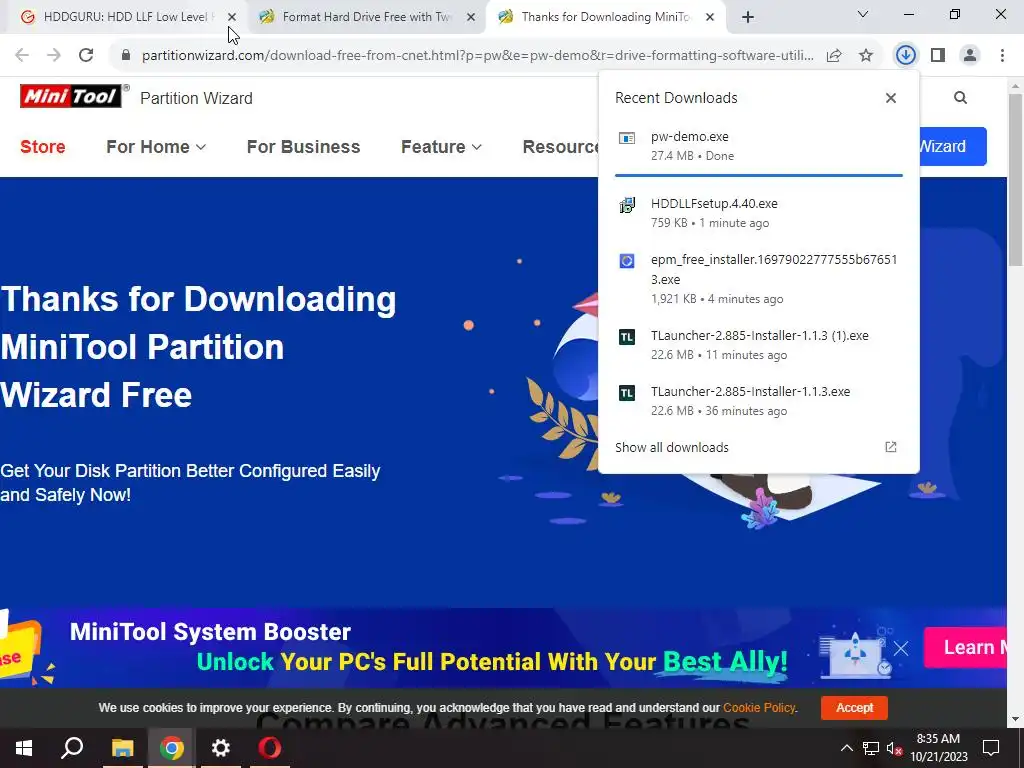Open TLauncher-2.885-Installer-1.1.3.exe entry
The image size is (1024, 768).
pyautogui.click(x=758, y=401)
